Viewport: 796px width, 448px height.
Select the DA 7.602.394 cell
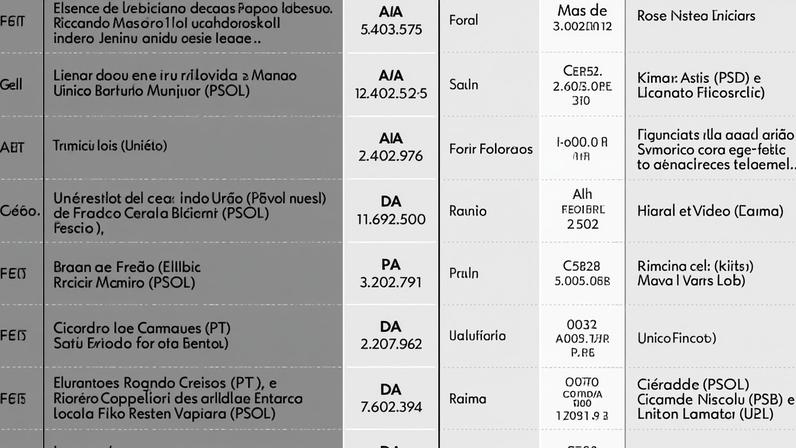point(391,399)
